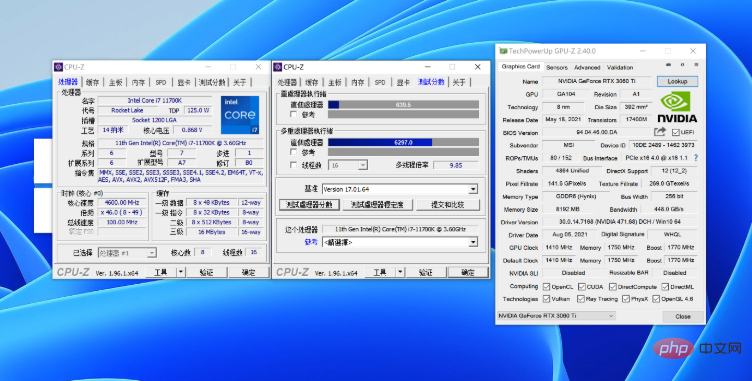Enable the 线程数 checkbox
Screen dimensions: 752x381
(294, 165)
